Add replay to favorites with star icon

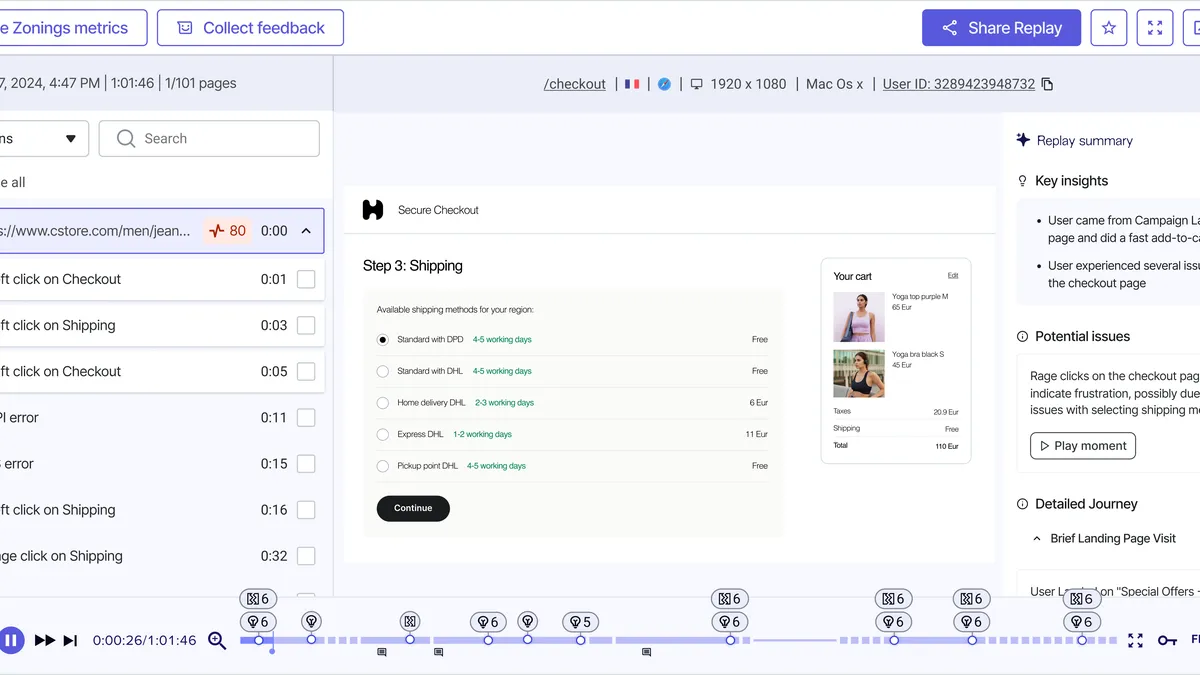[x=1109, y=28]
